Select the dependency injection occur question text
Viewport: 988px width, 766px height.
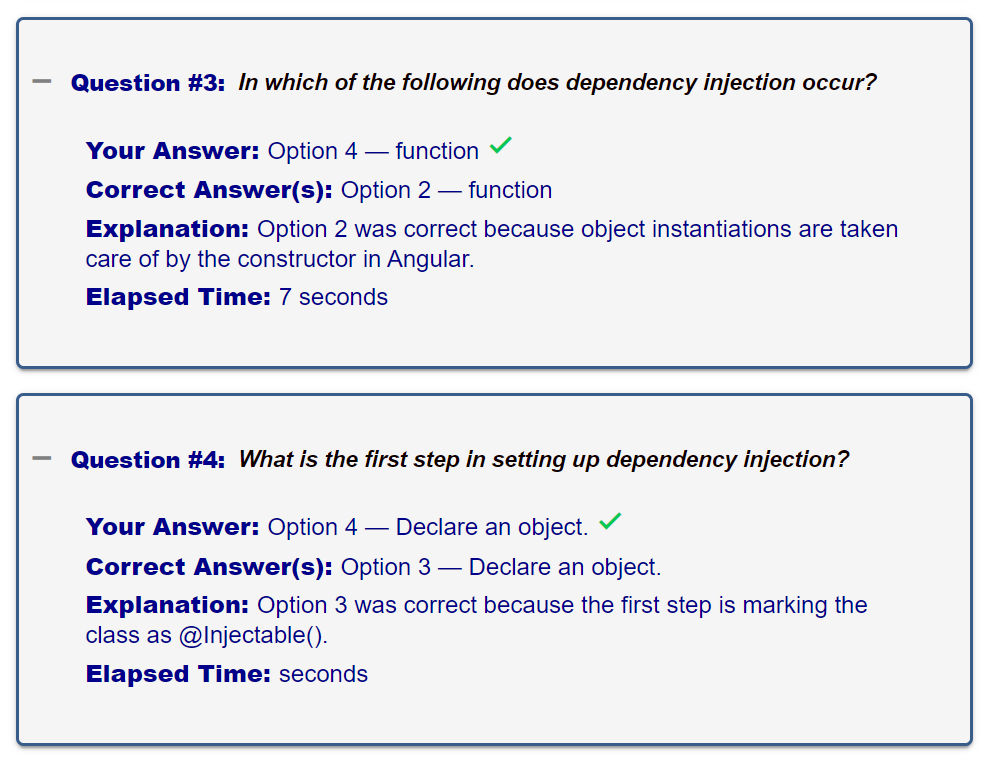click(x=557, y=82)
